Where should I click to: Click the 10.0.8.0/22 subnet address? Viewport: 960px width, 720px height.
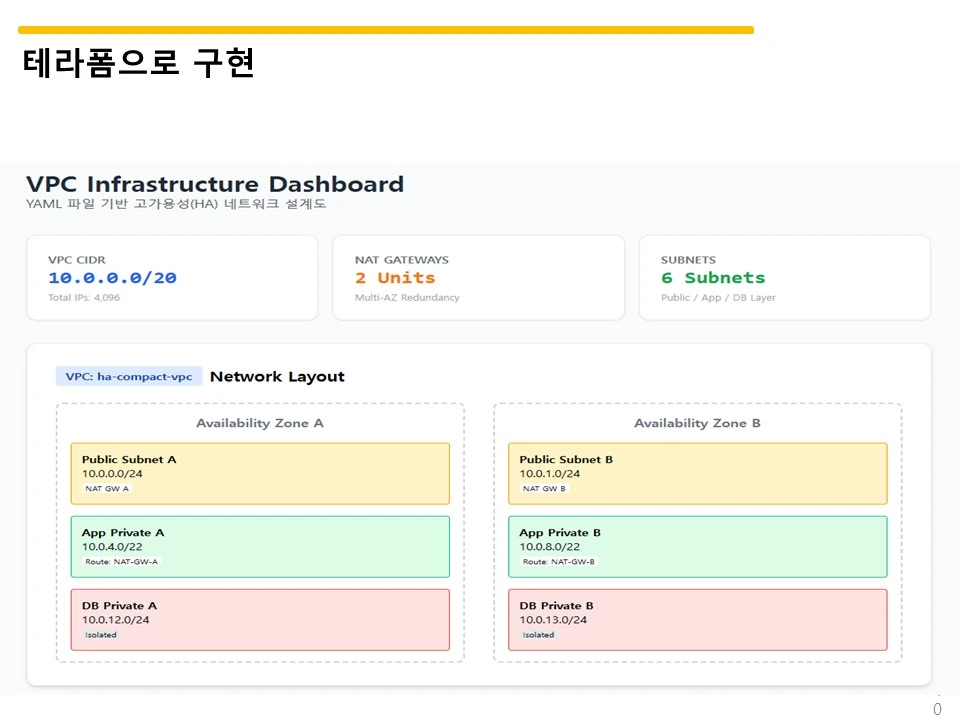pos(550,547)
